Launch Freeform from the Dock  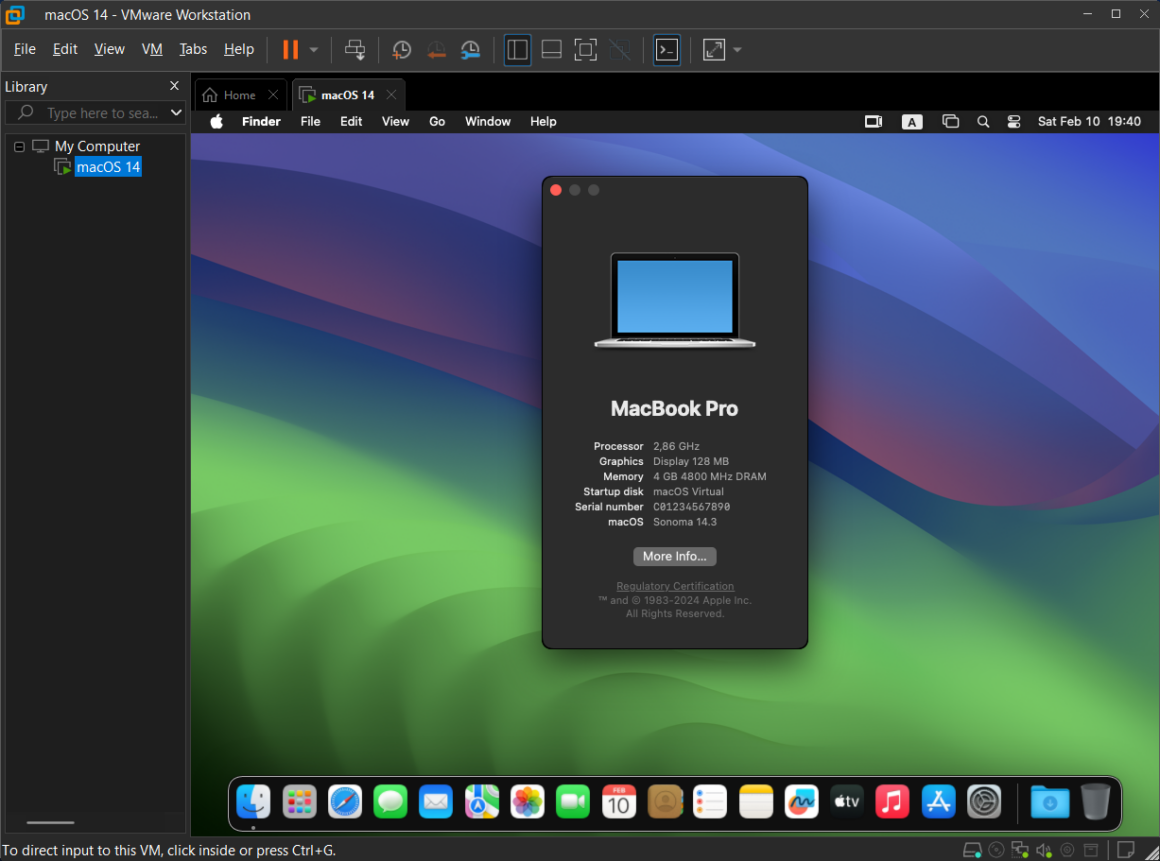(x=801, y=802)
